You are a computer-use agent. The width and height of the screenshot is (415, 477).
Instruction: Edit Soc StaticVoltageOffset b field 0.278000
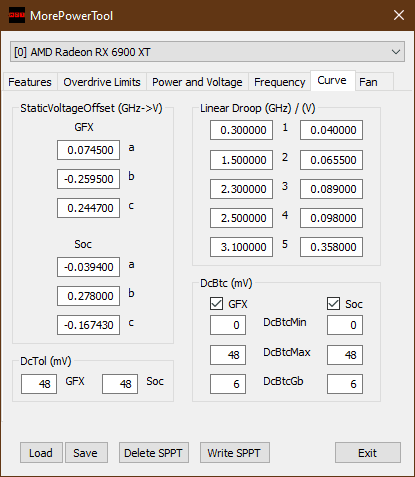coord(88,296)
